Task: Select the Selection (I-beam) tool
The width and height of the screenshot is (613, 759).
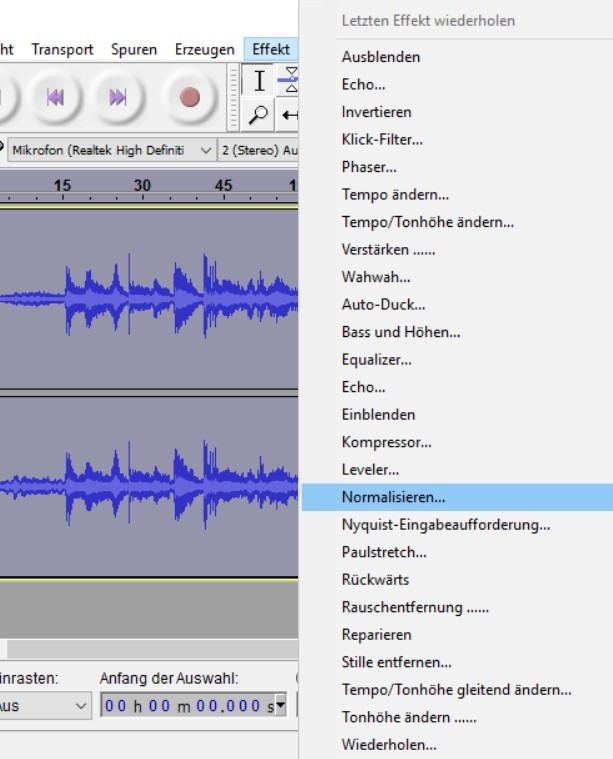Action: coord(259,80)
